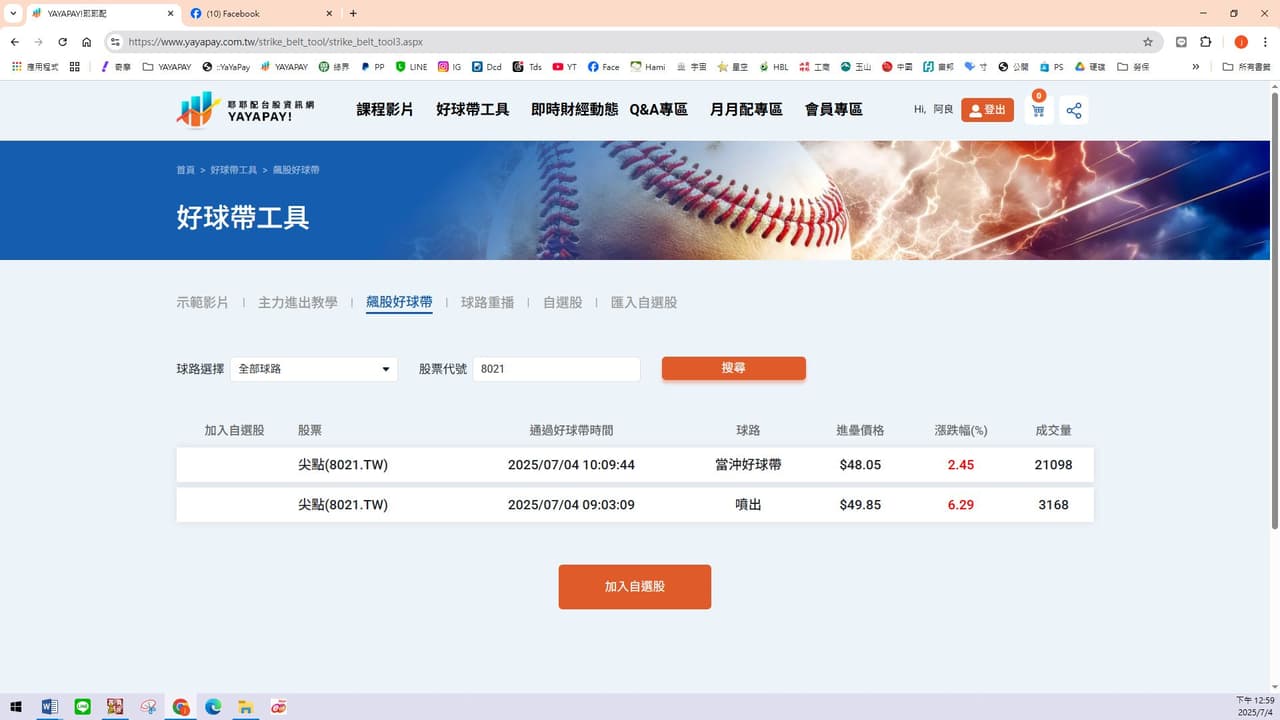Open the 勞保 bookmark folder

pyautogui.click(x=1133, y=67)
